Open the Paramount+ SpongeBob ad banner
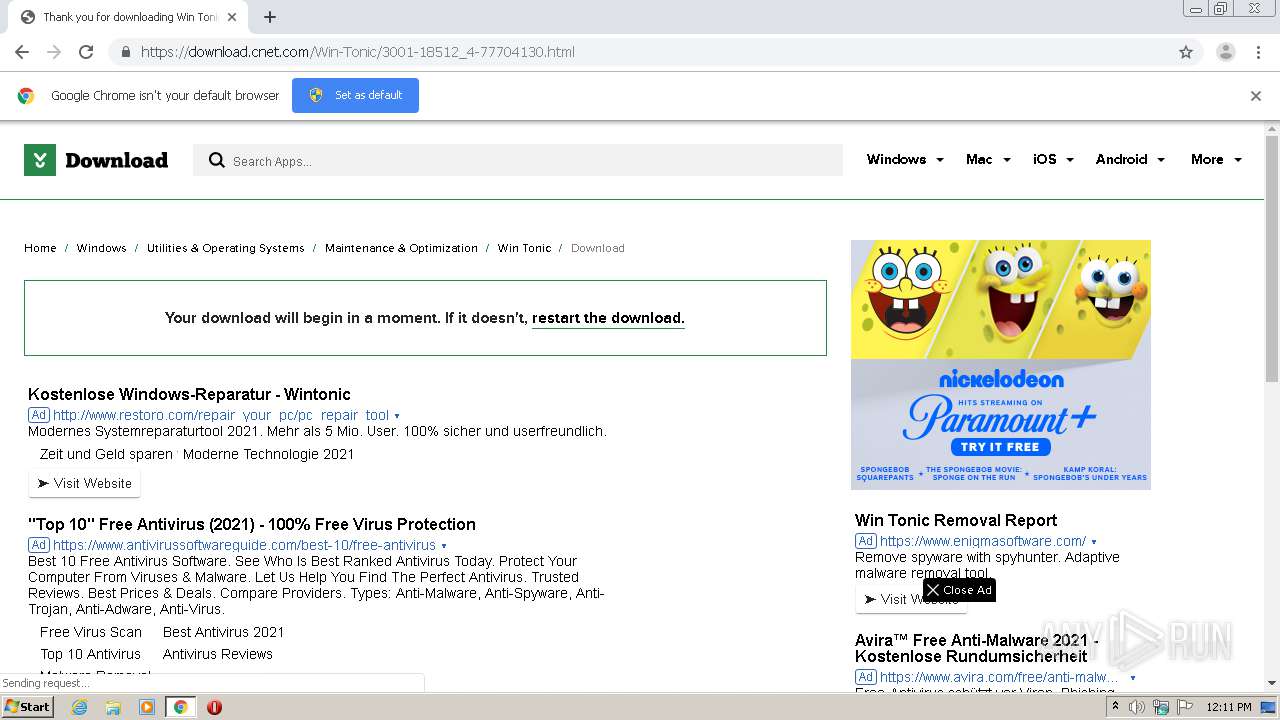This screenshot has height=720, width=1280. 1001,365
